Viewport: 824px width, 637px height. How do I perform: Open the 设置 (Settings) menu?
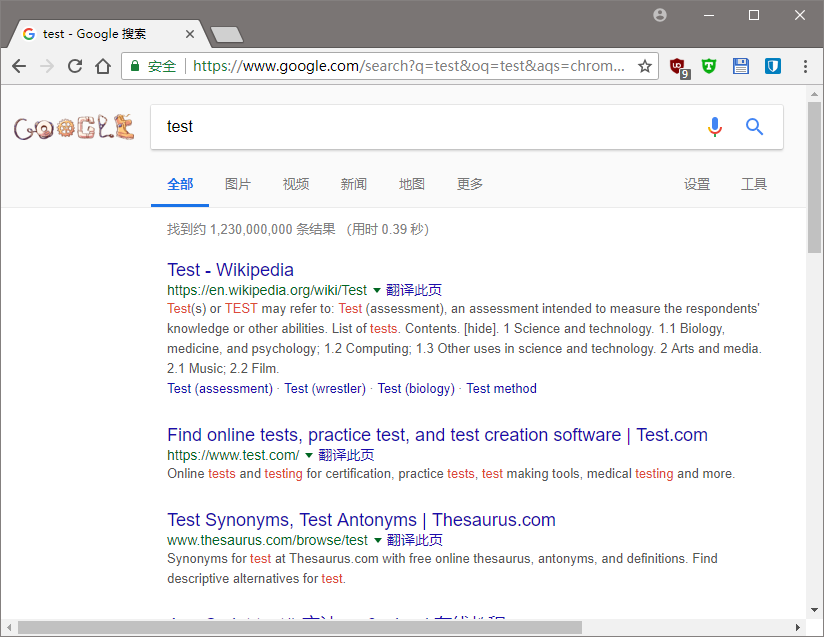click(x=697, y=184)
